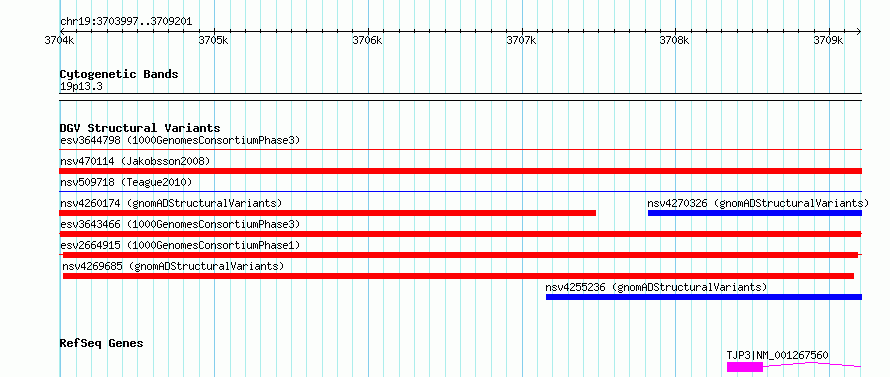Viewport: 890px width, 377px height.
Task: Open the nsv509718 Teague2010 variant label
Action: 126,182
